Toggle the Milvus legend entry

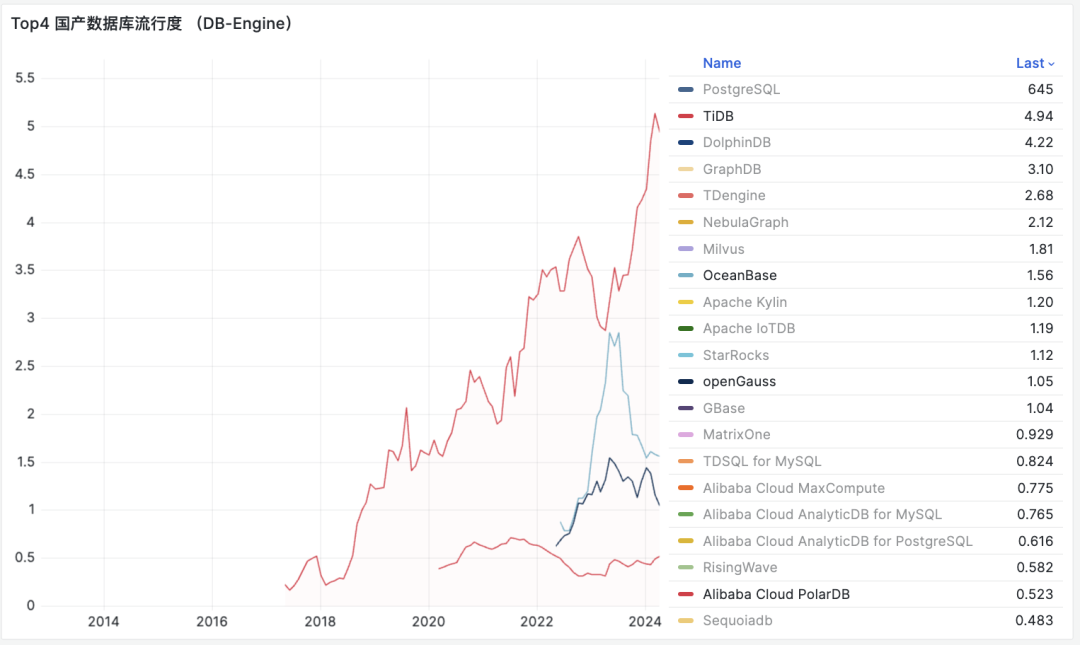723,249
